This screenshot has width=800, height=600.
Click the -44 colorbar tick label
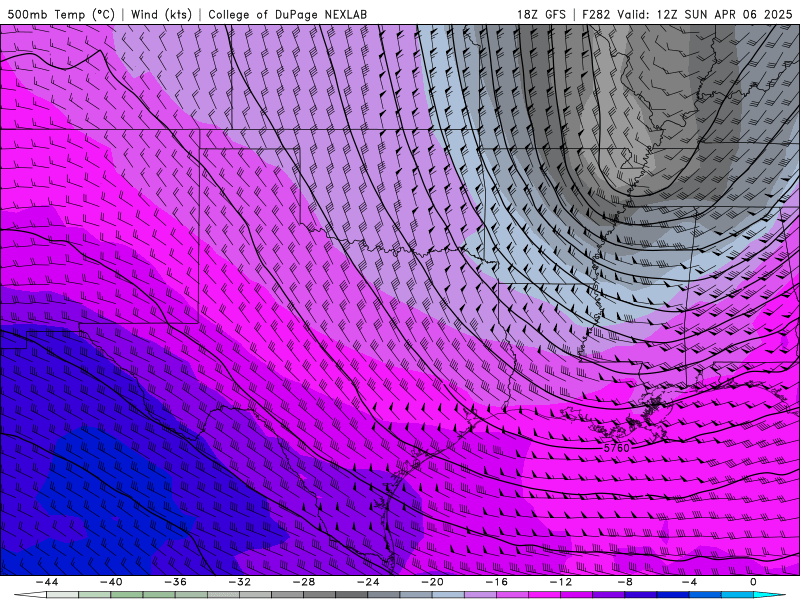pyautogui.click(x=47, y=582)
